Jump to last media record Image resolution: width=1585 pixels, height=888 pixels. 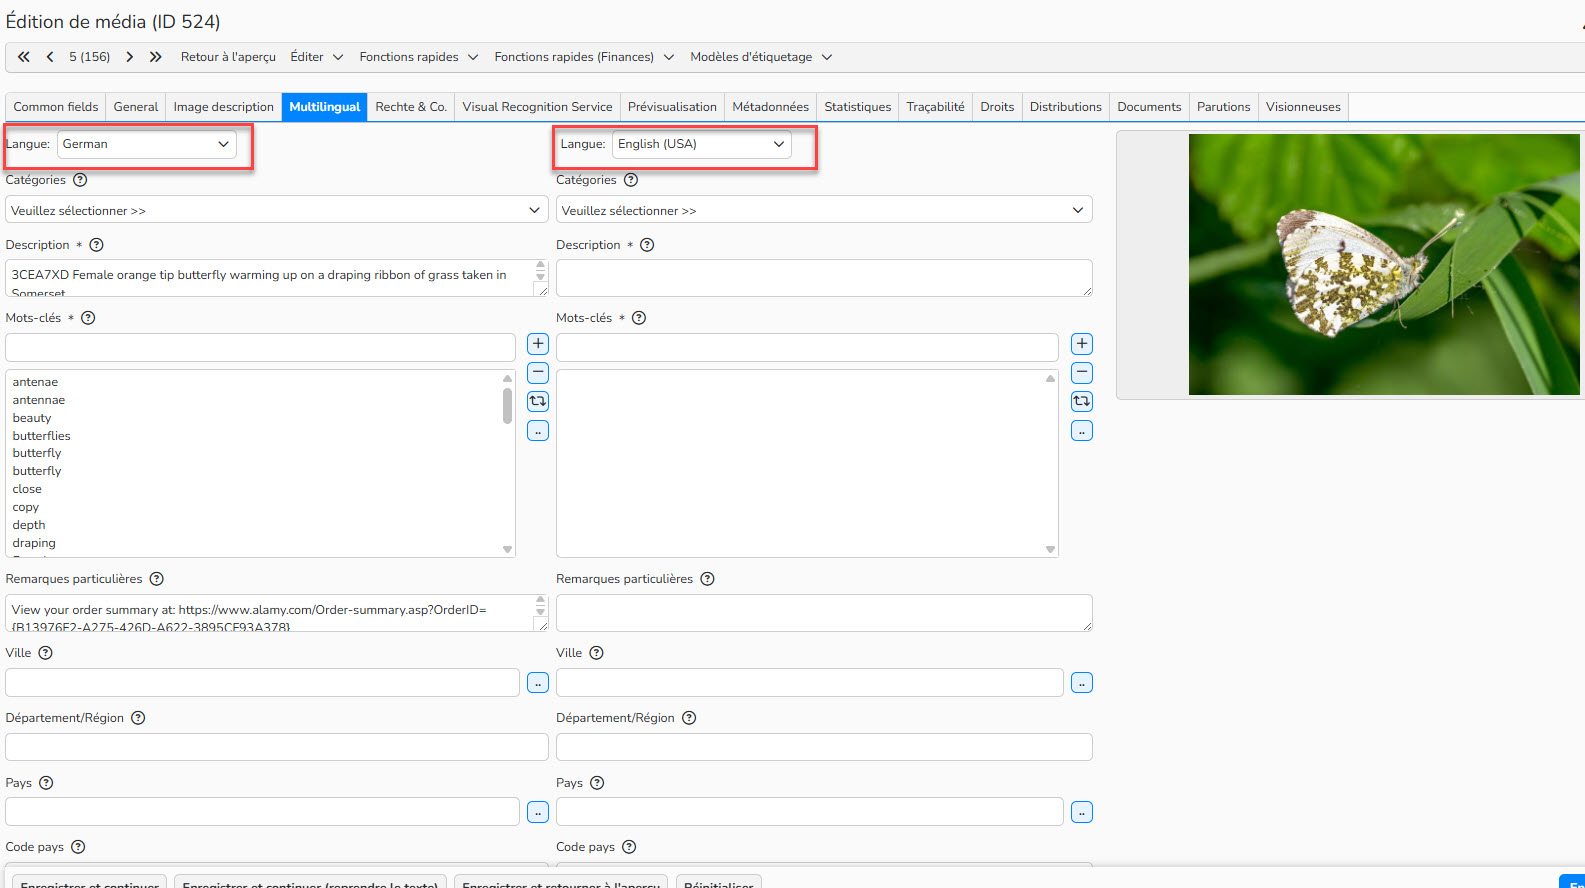pos(155,57)
